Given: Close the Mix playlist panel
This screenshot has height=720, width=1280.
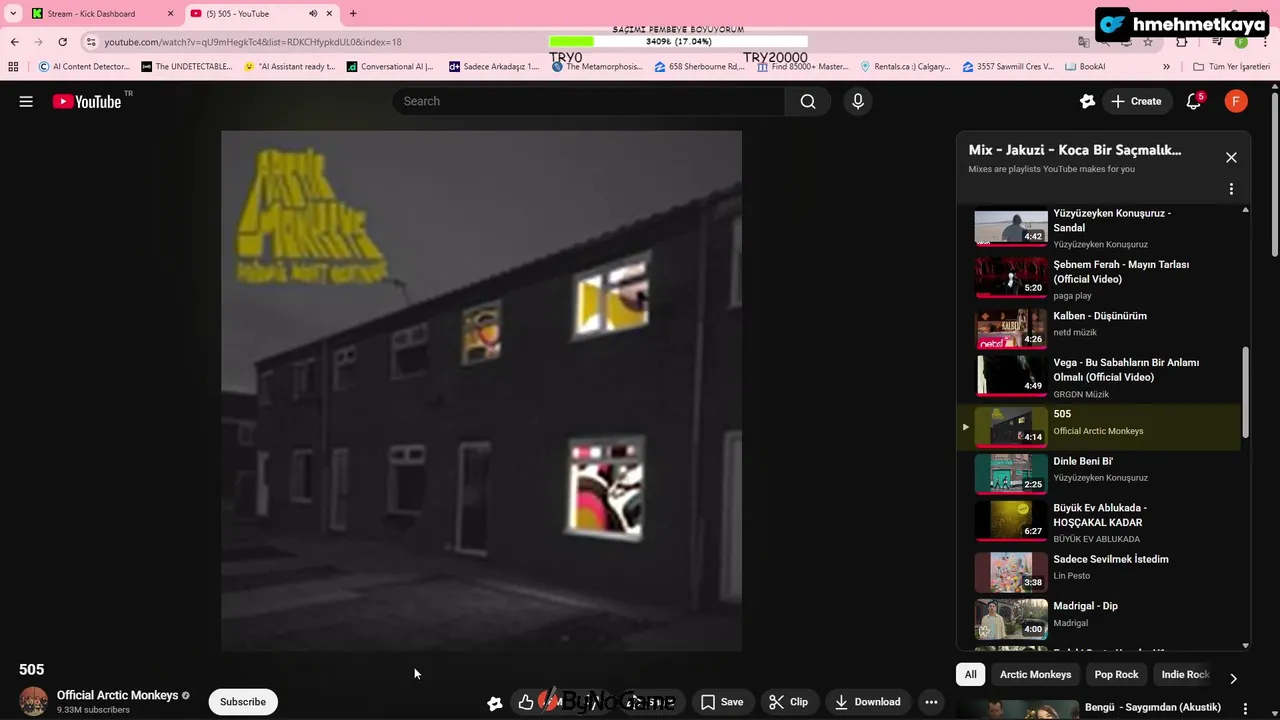Looking at the screenshot, I should (x=1231, y=157).
